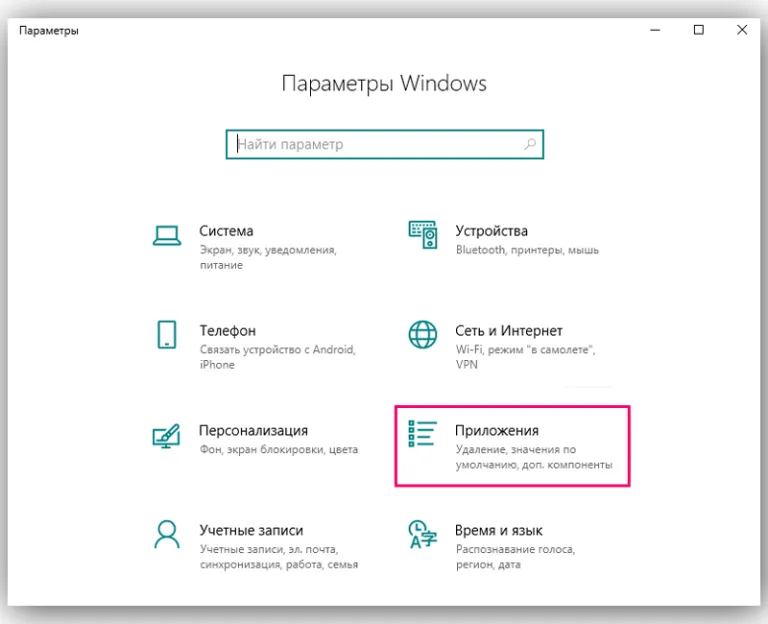
Task: Select the Учетные записи person icon
Action: 167,534
